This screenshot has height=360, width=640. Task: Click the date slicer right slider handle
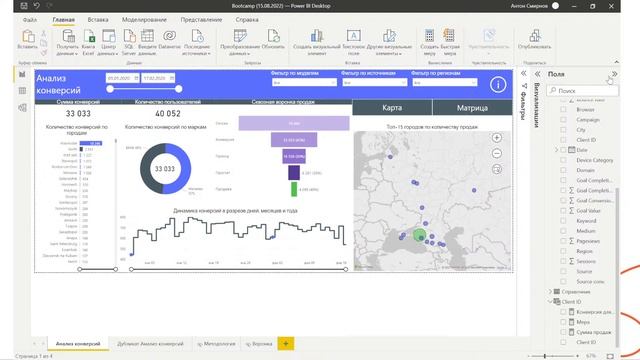click(x=178, y=89)
